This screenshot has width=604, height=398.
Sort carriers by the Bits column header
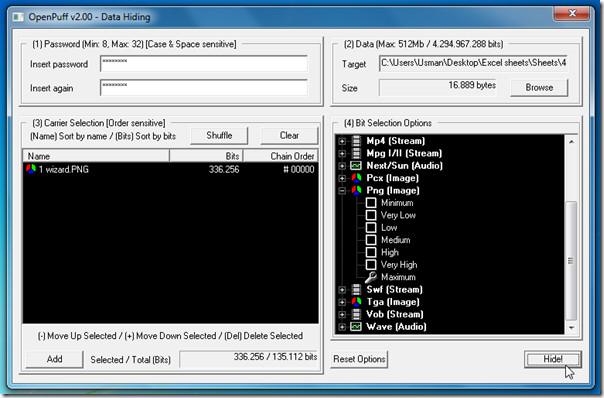[x=206, y=156]
